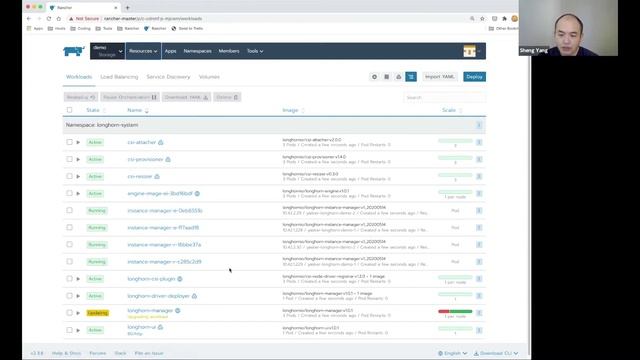Screen dimensions: 640x360
Task: Open the longhorn-manager workload link
Action: pyautogui.click(x=150, y=311)
